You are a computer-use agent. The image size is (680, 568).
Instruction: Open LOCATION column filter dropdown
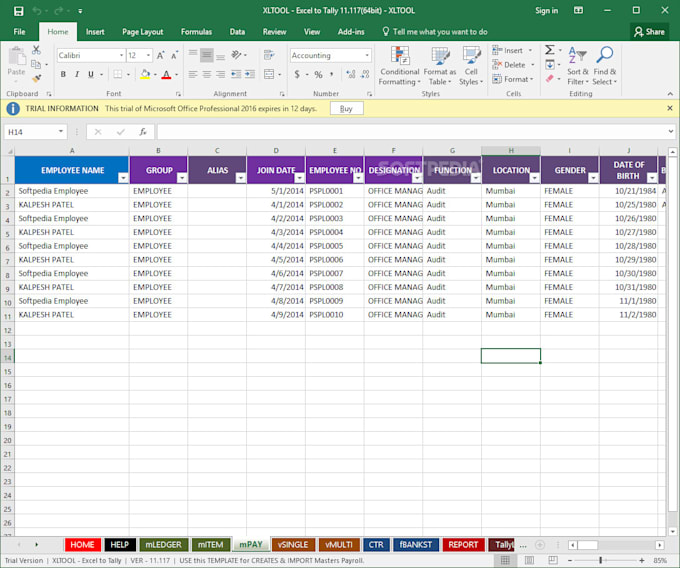click(534, 178)
